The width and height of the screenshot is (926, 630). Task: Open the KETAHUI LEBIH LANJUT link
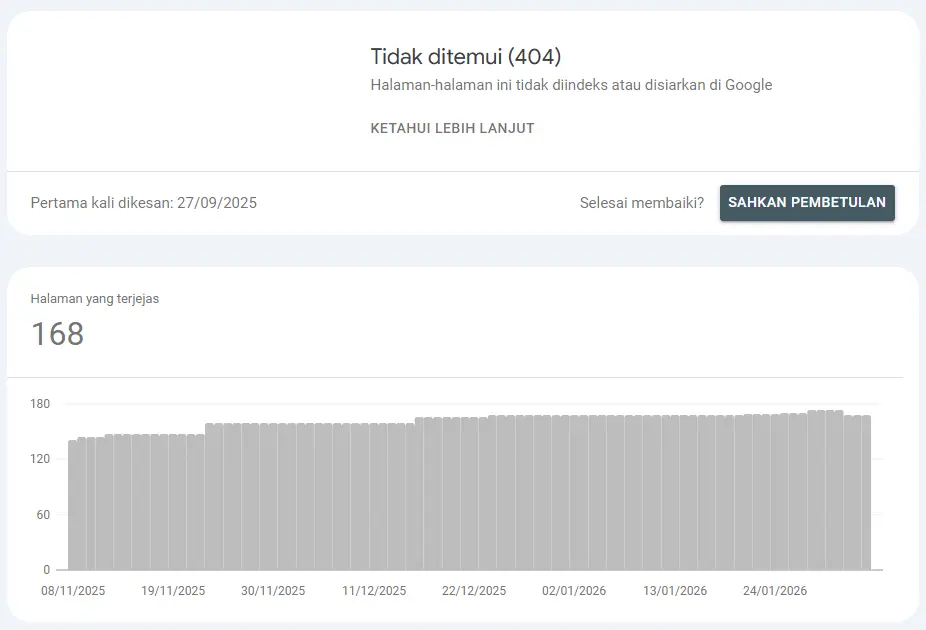point(452,128)
